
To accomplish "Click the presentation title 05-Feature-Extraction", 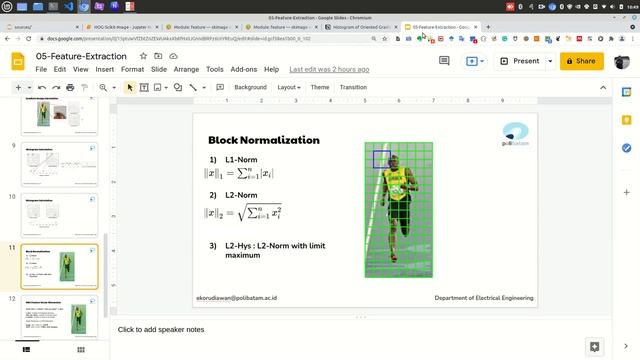I will click(x=81, y=56).
